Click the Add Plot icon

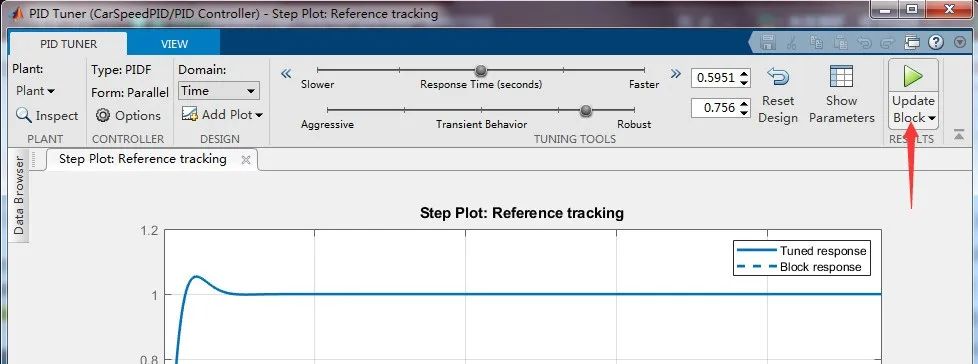point(190,114)
